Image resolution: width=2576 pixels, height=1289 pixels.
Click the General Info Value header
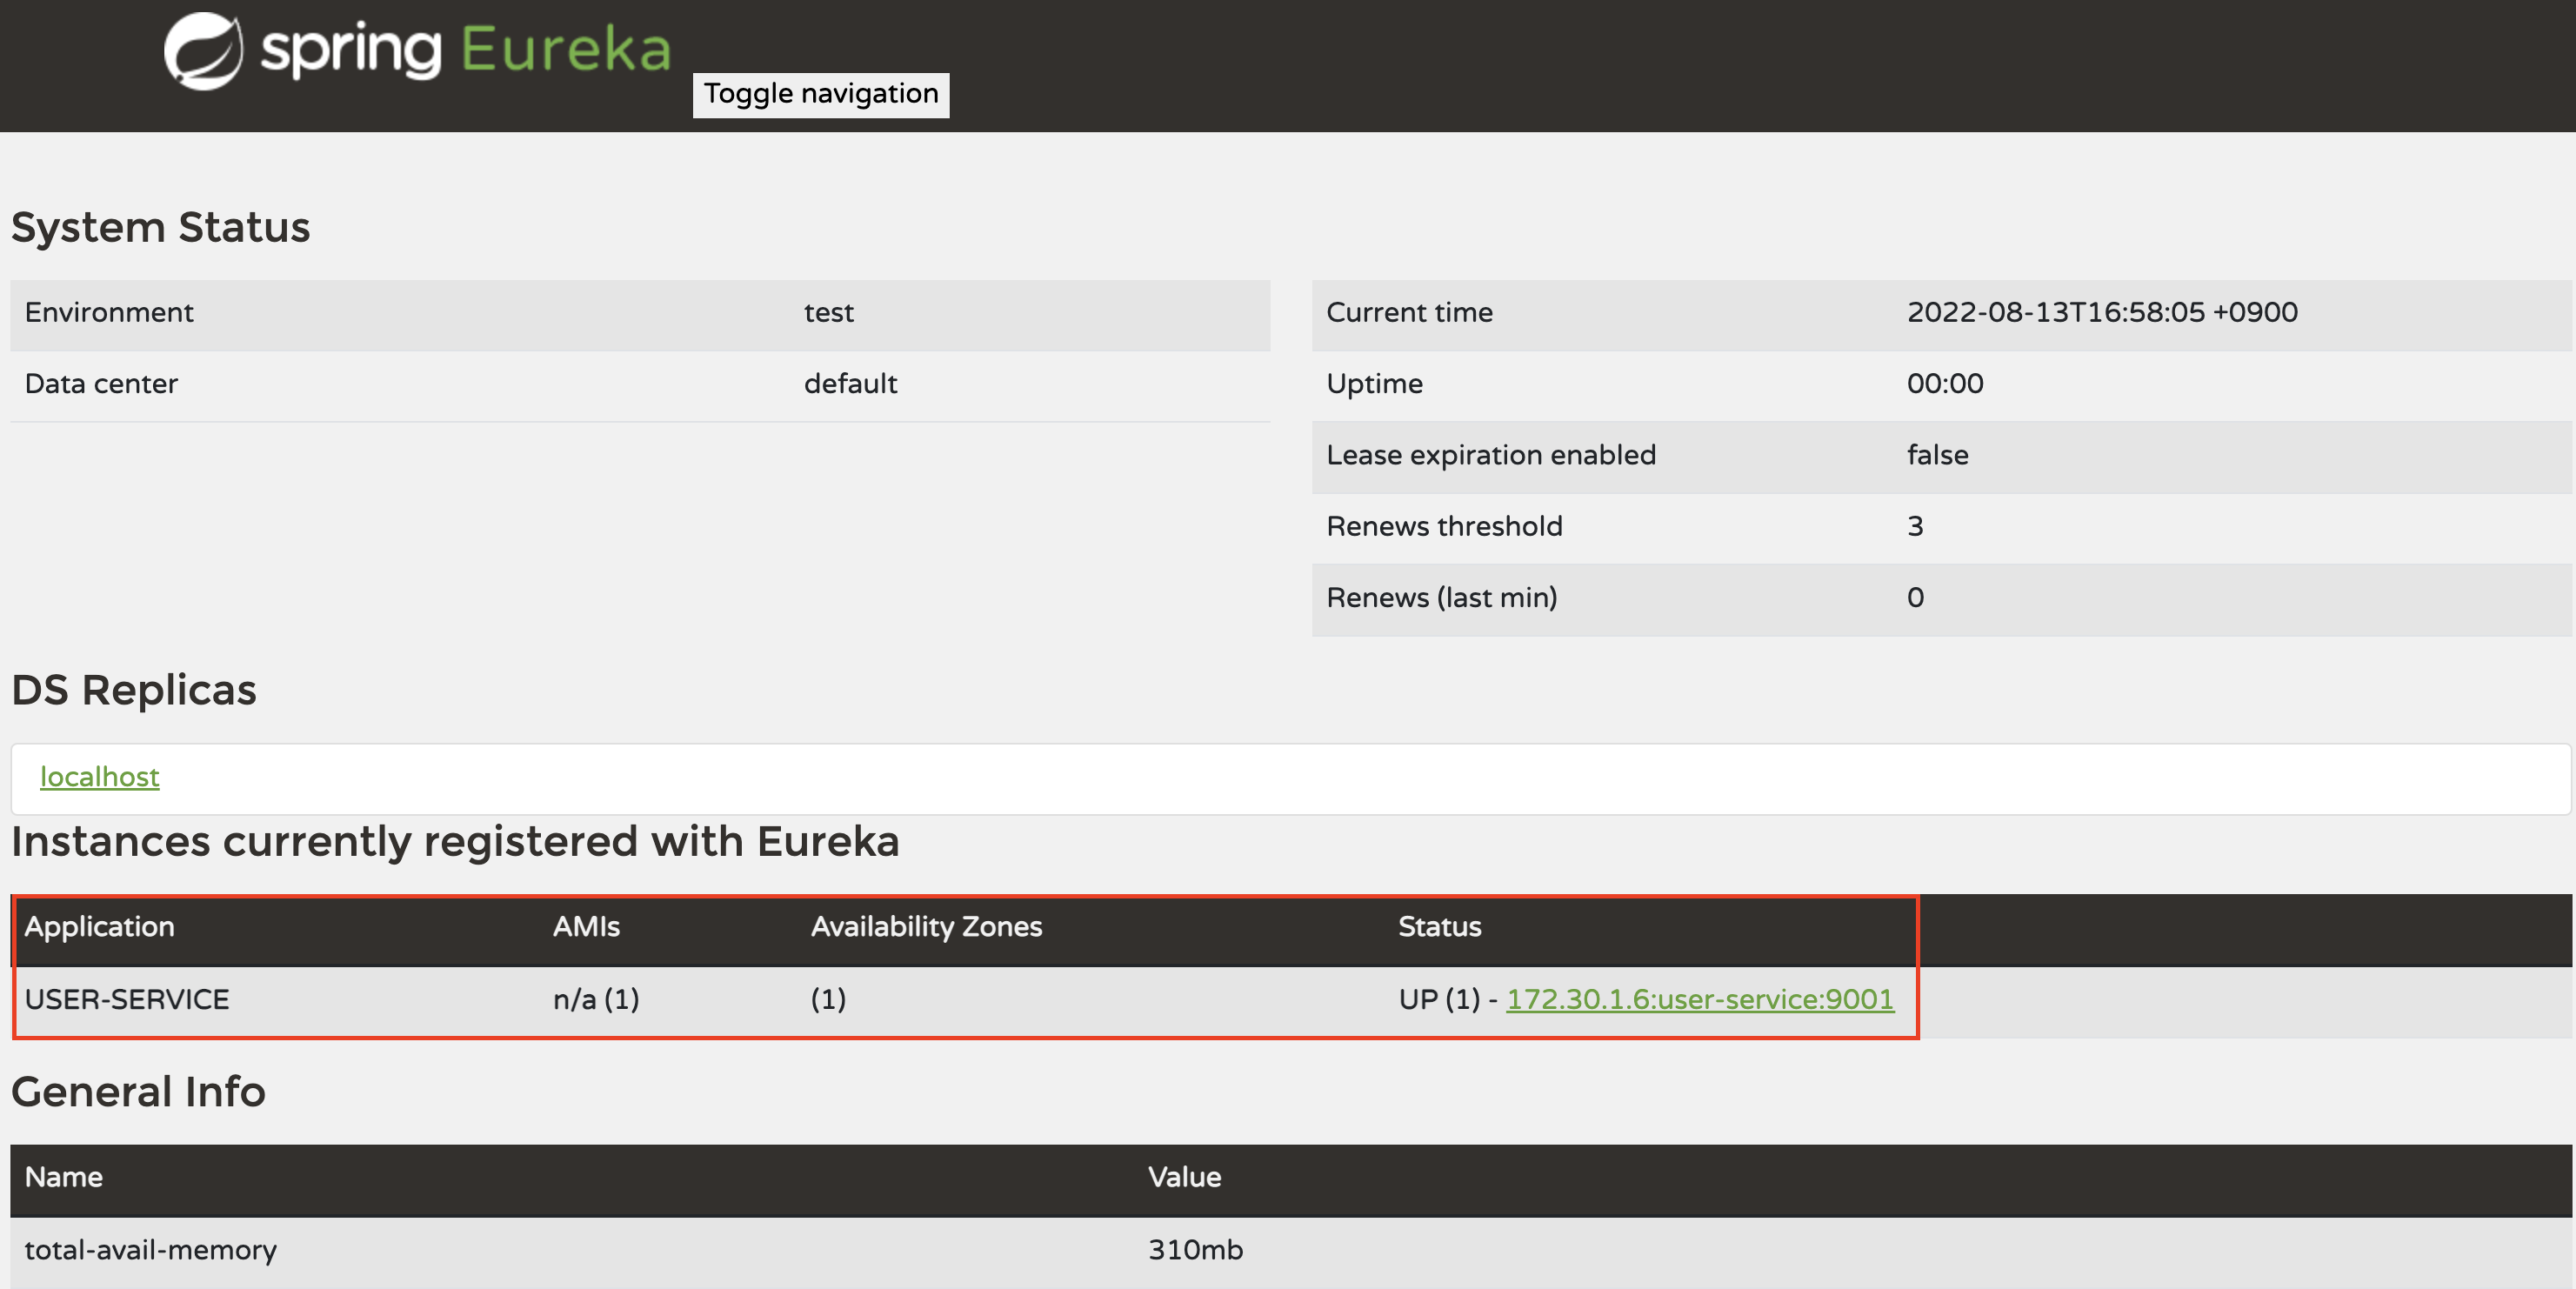(1184, 1177)
